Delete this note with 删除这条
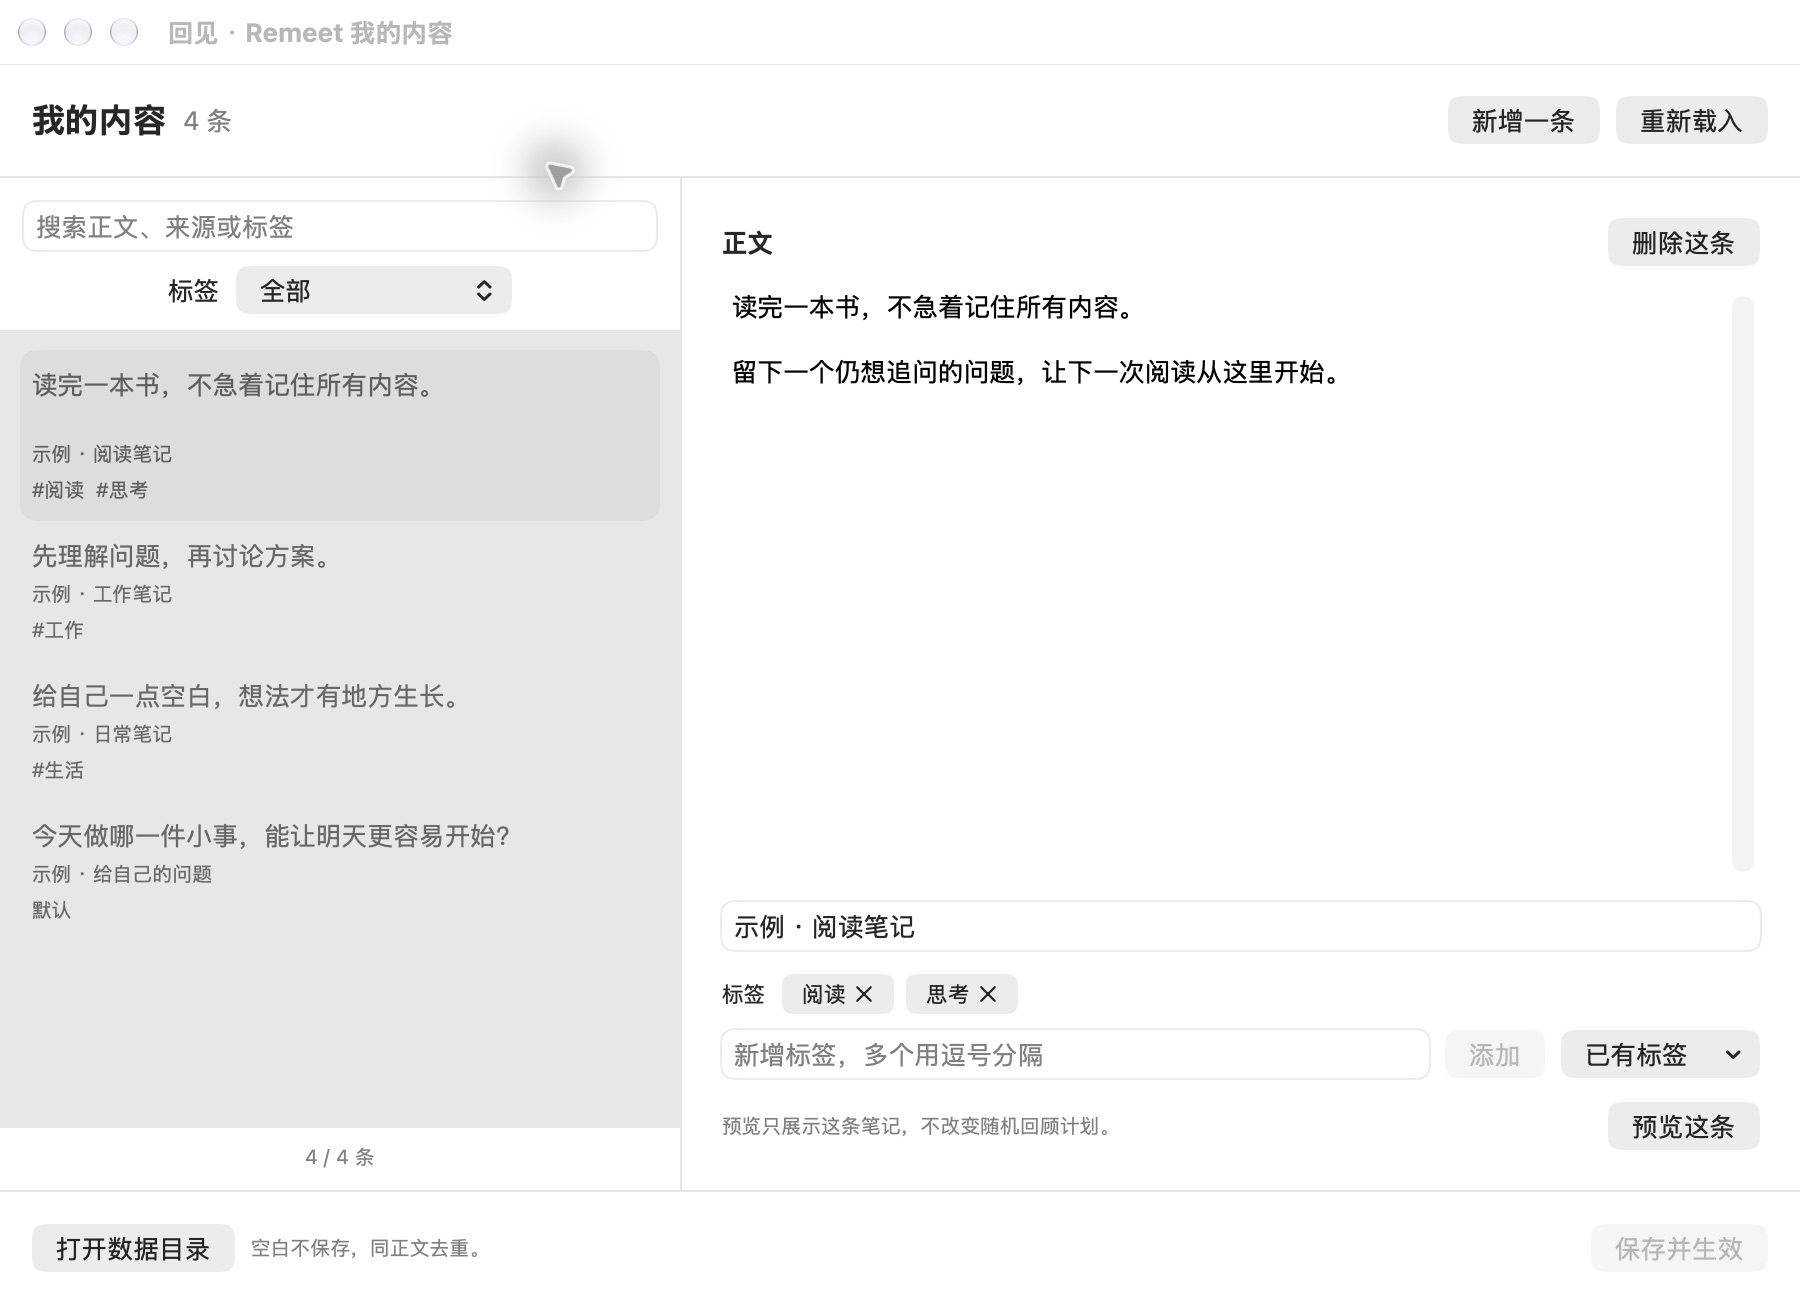1800x1304 pixels. point(1683,242)
